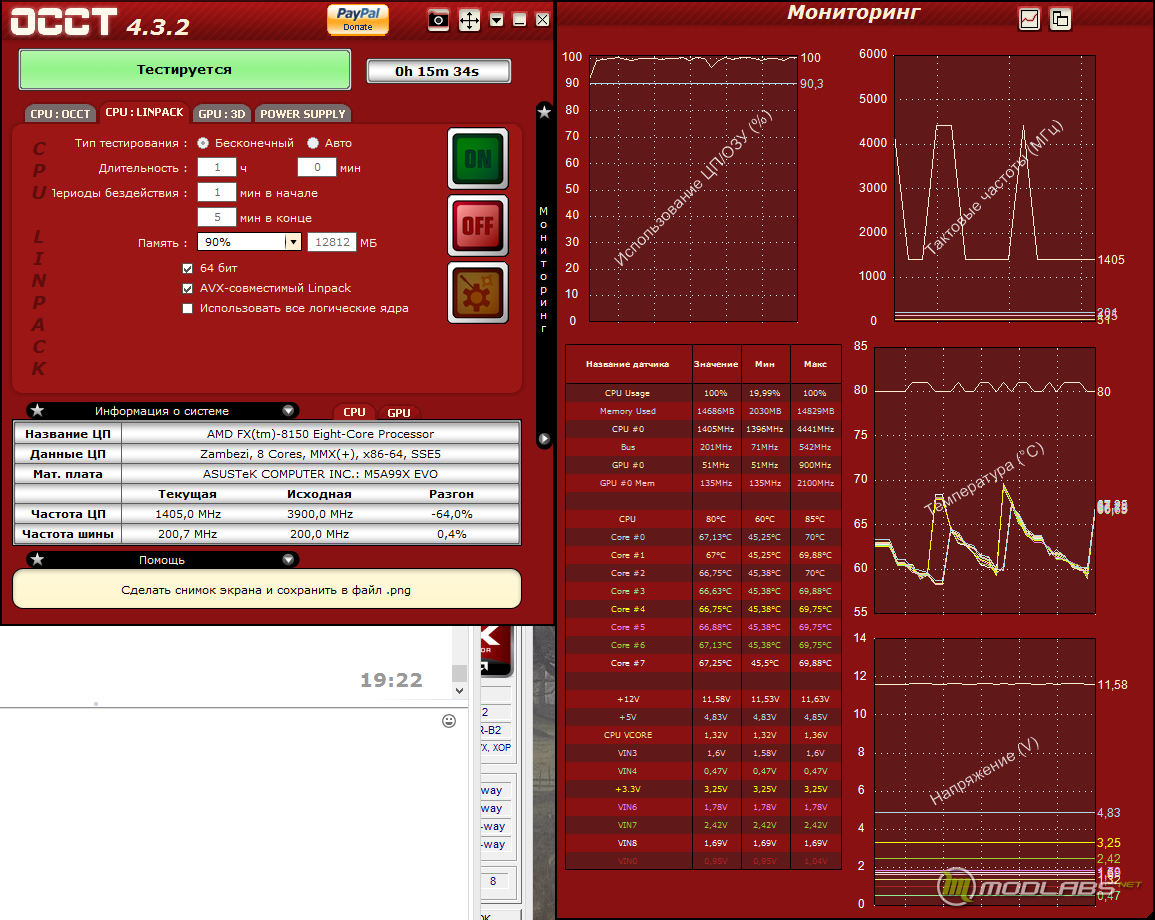
Task: Click the VIN8 sensor row label
Action: click(628, 843)
